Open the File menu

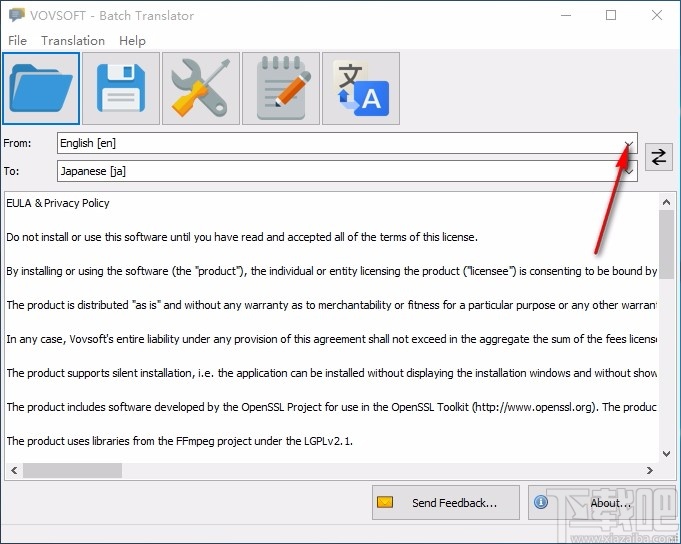click(17, 40)
